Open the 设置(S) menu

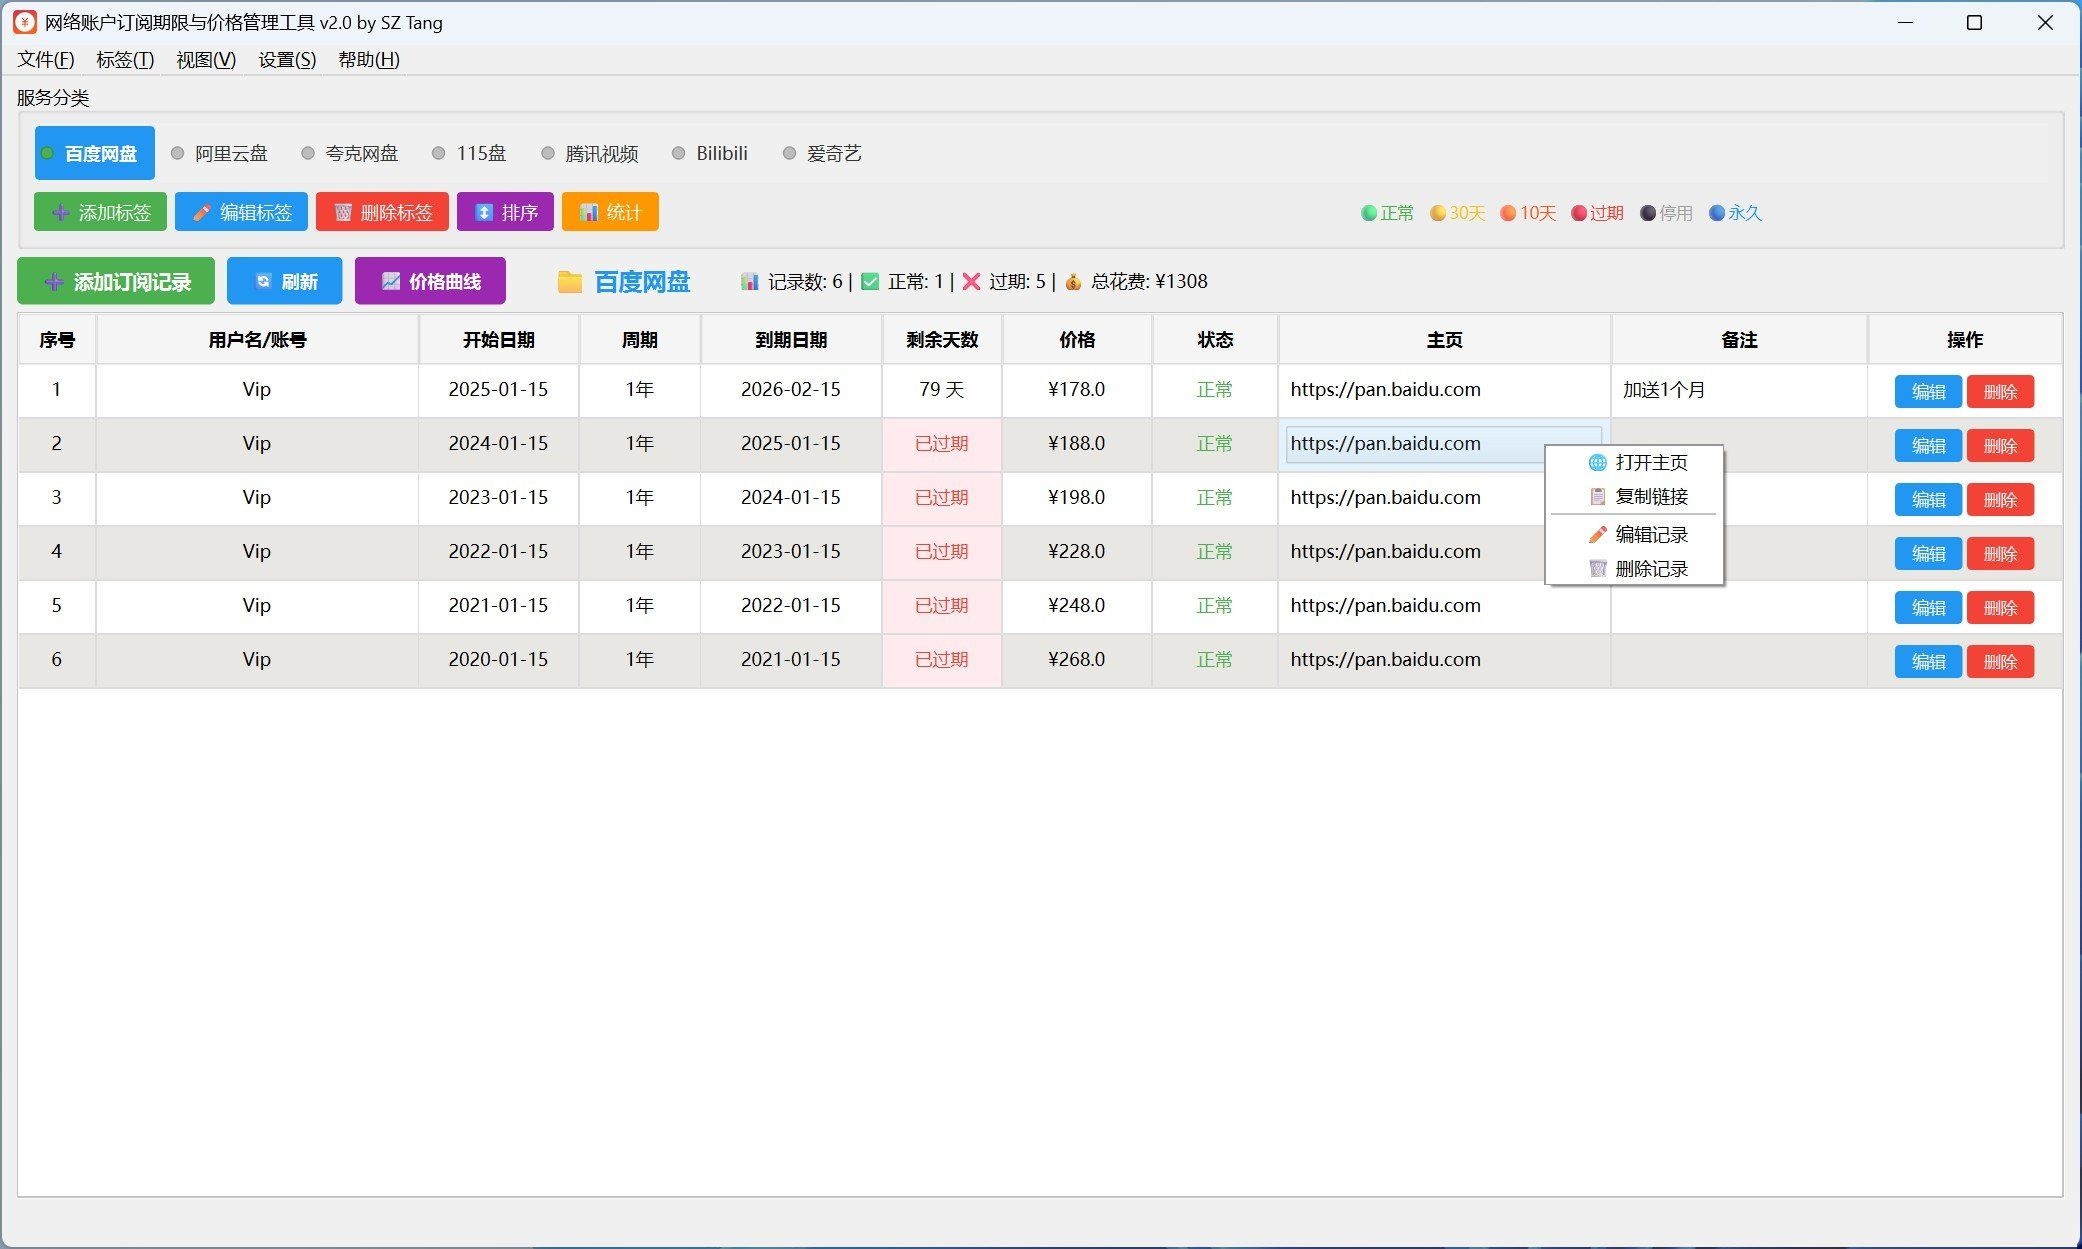(x=287, y=60)
